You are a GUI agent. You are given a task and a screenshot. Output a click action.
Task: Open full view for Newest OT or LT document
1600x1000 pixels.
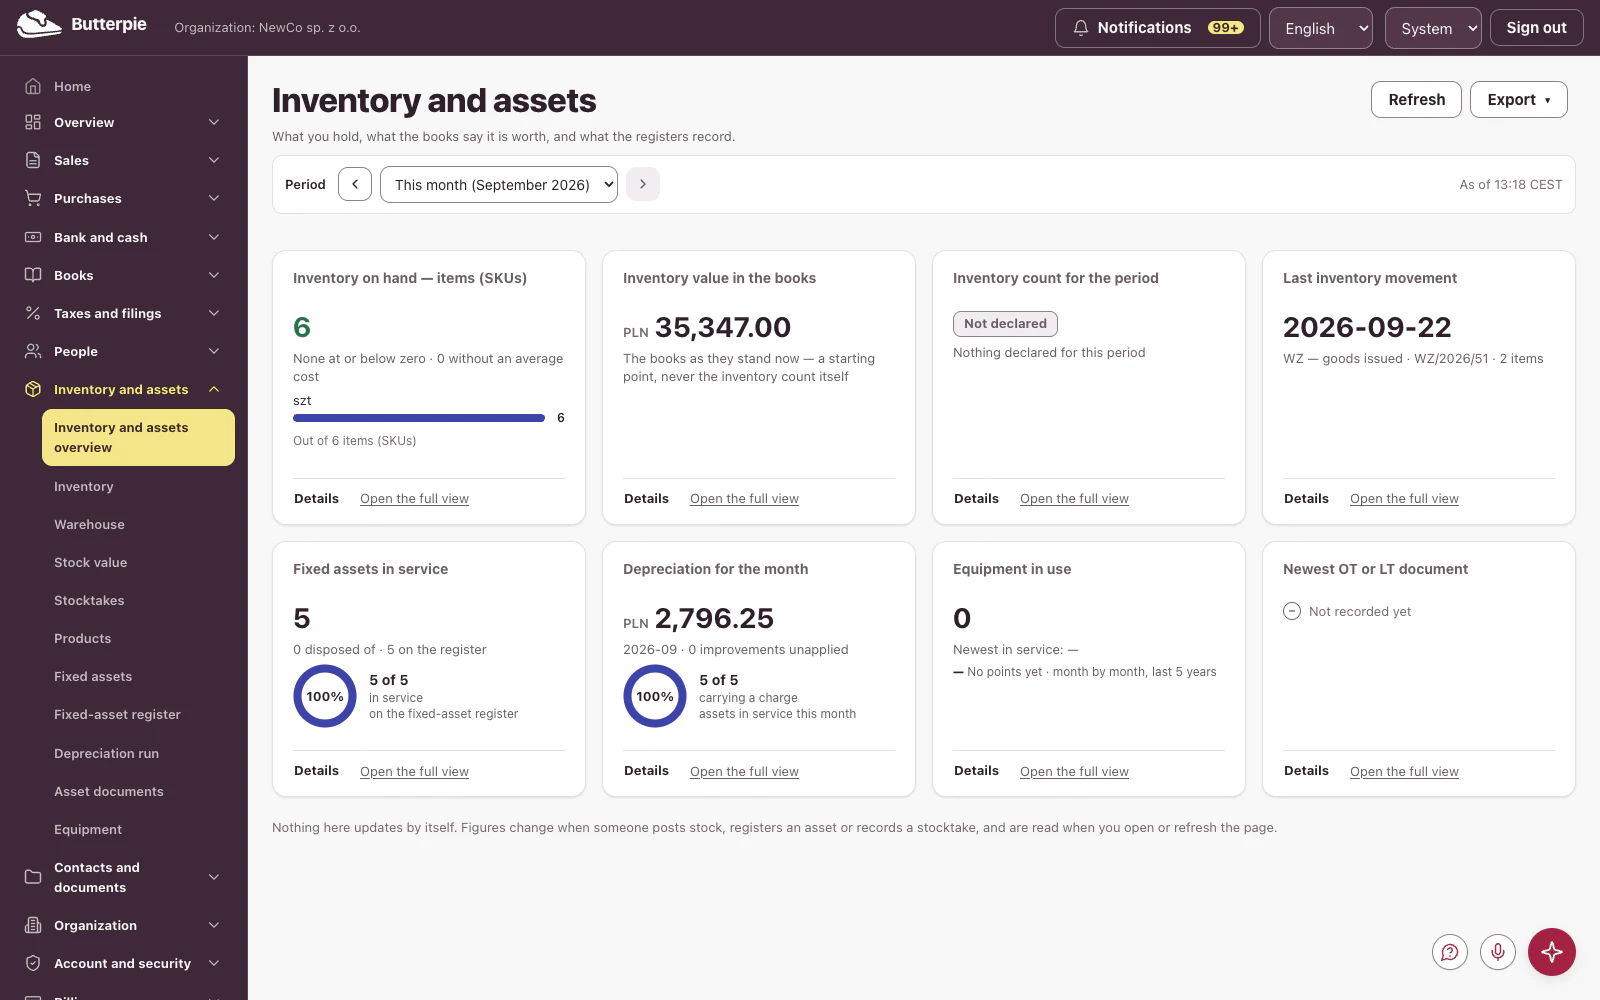1404,771
